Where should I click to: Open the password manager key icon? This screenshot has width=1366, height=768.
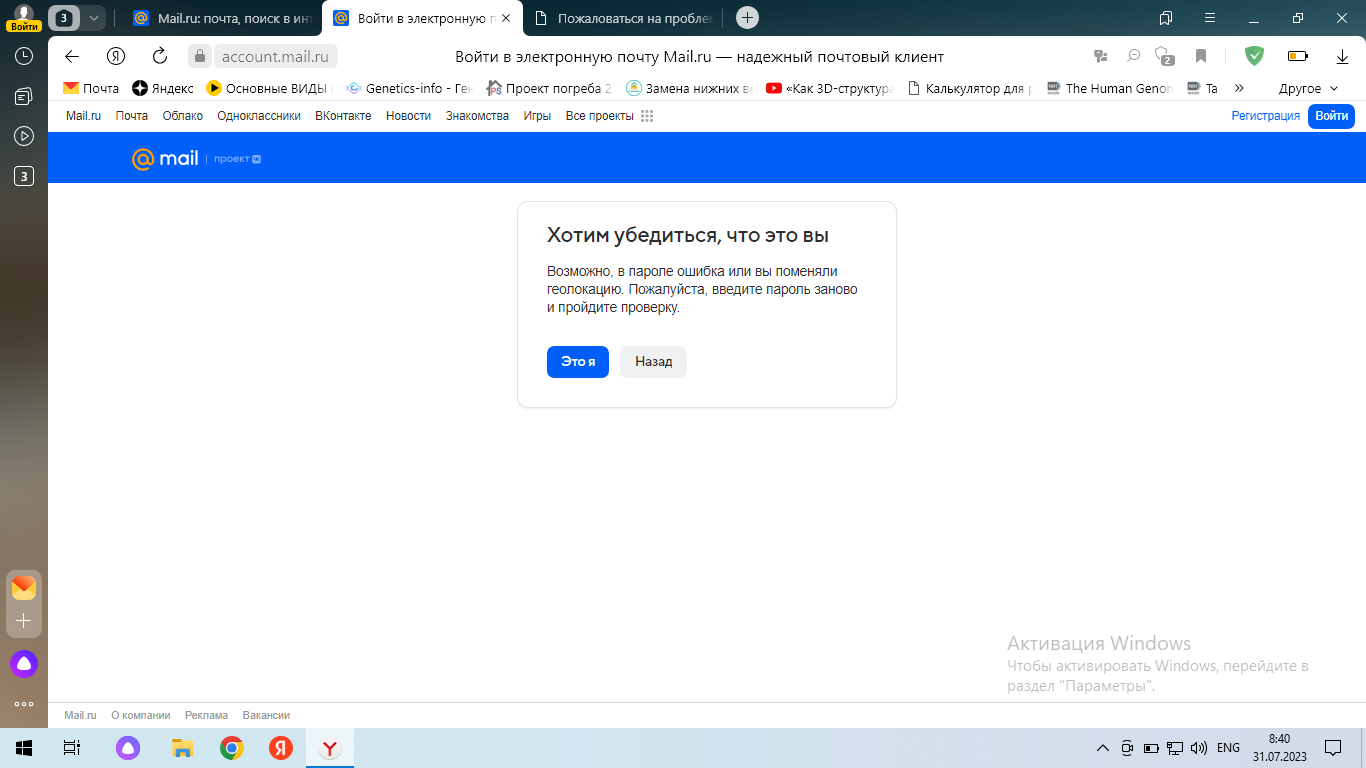click(1100, 56)
